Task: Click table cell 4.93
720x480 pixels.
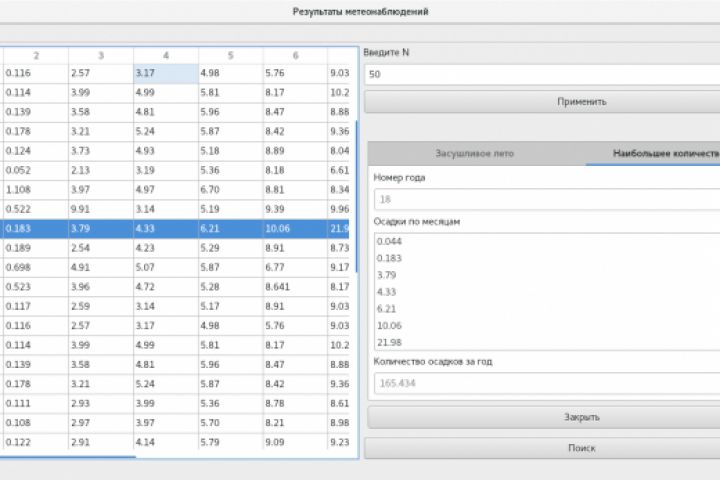Action: click(166, 151)
